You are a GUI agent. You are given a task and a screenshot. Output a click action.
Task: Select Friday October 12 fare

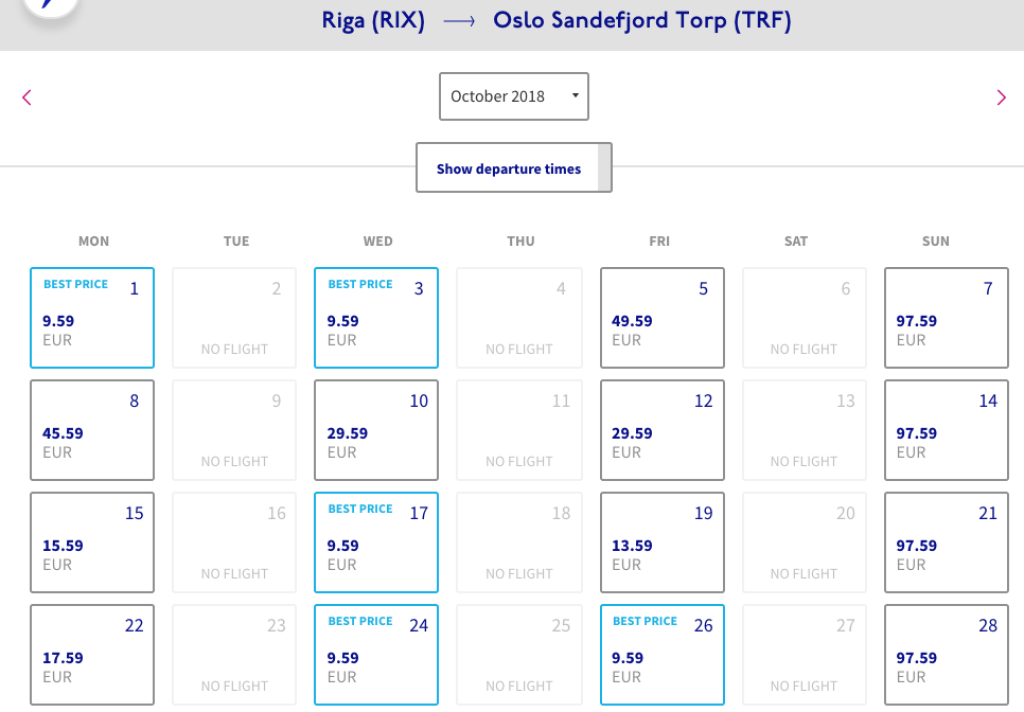coord(661,430)
